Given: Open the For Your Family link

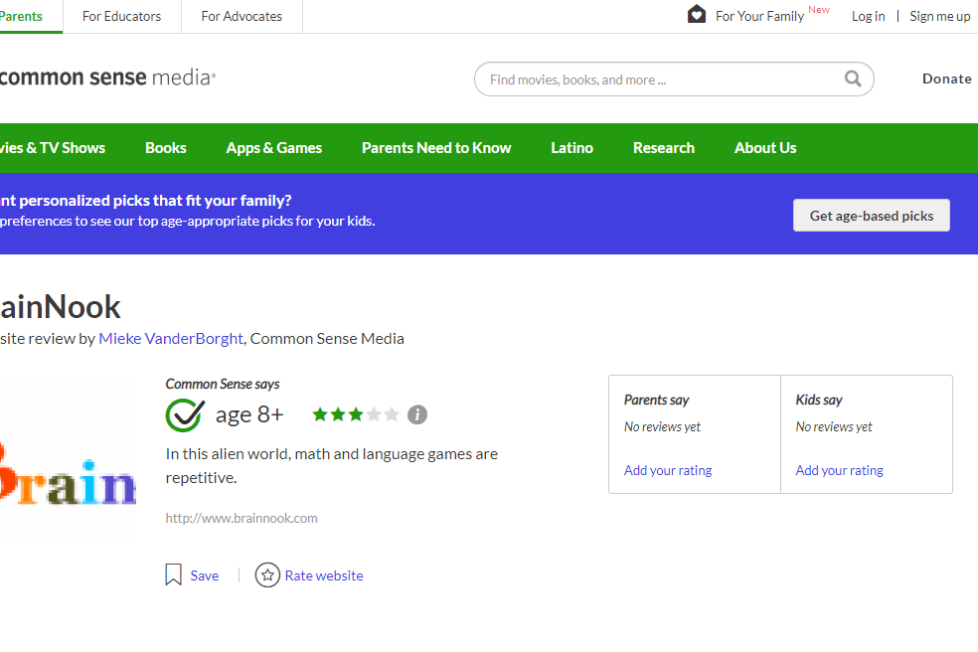Looking at the screenshot, I should (x=760, y=16).
